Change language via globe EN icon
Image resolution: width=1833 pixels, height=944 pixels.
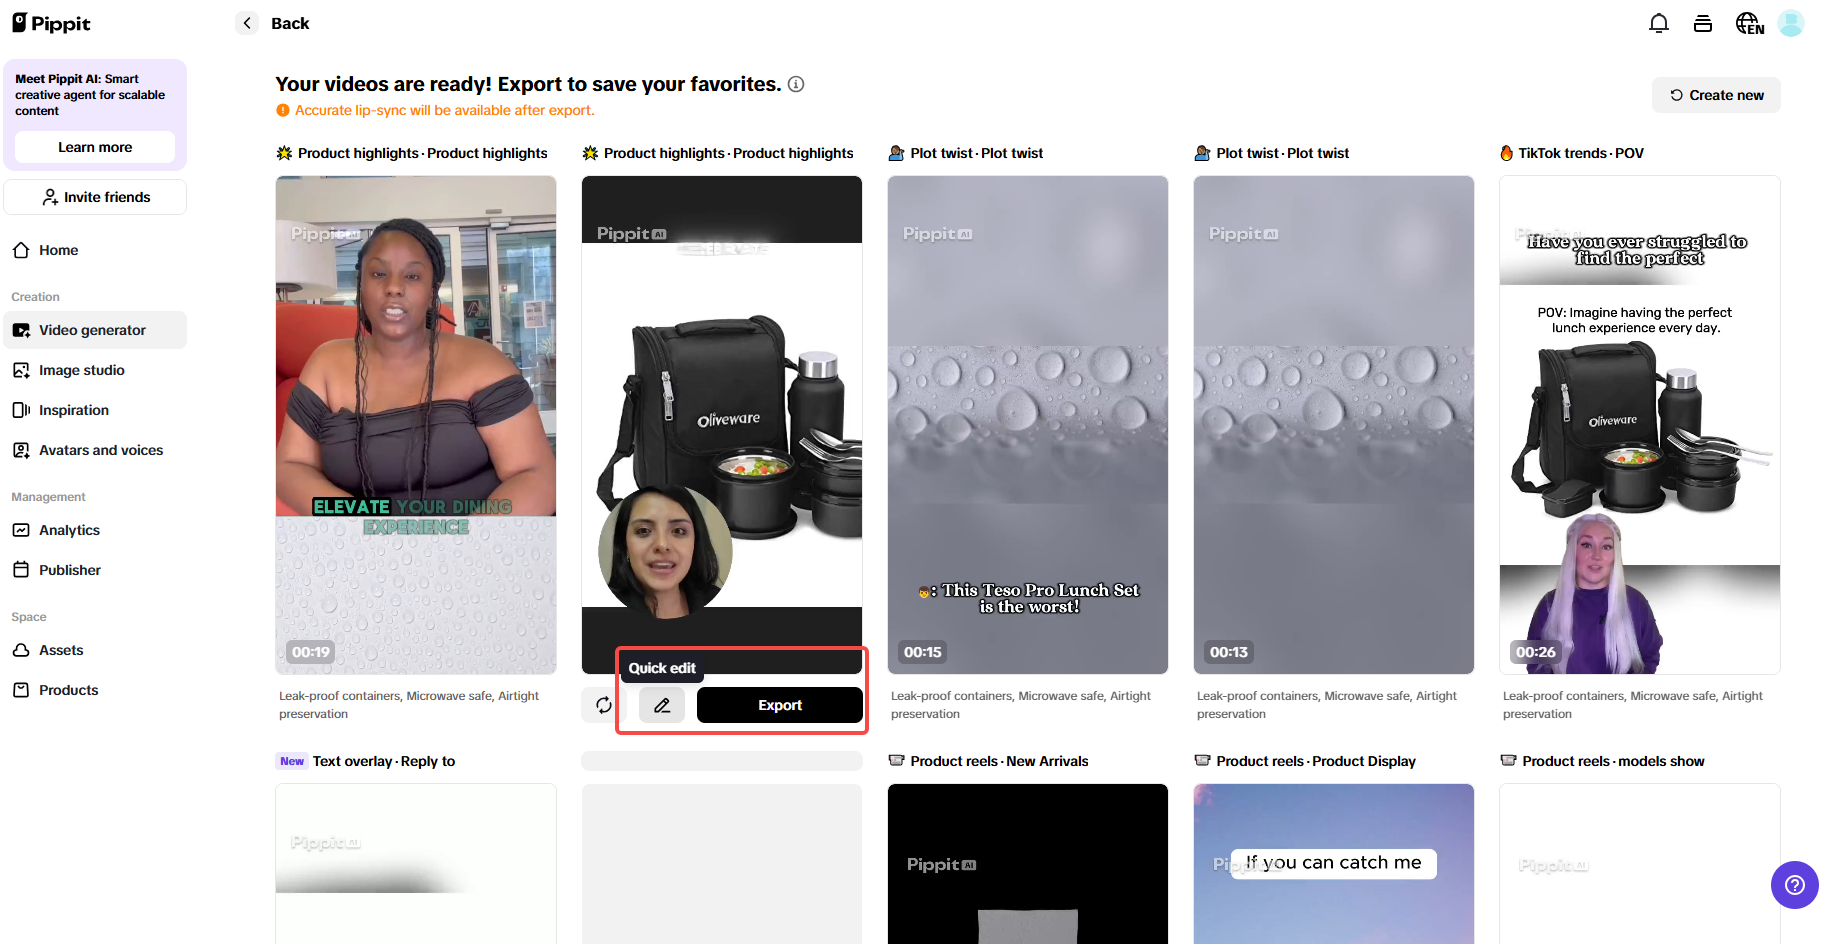coord(1750,23)
